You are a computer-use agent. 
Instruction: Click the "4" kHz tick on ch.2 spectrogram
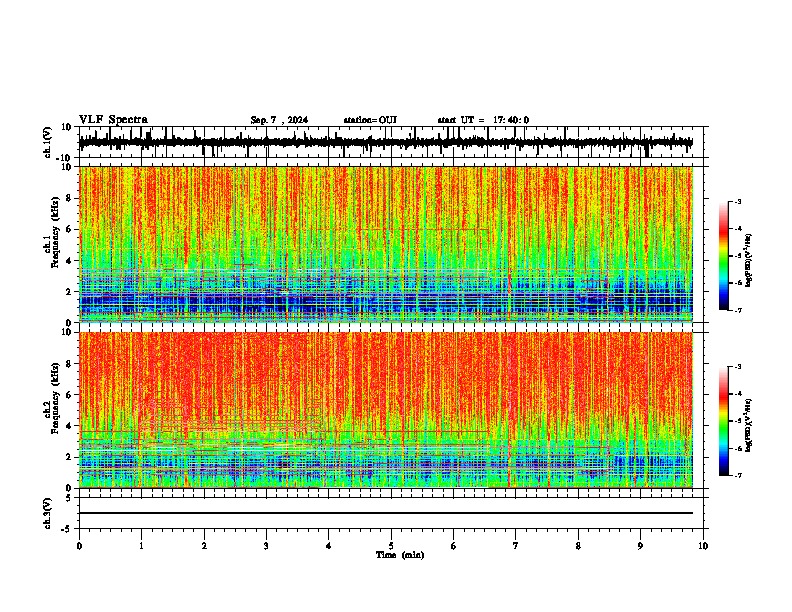point(70,426)
